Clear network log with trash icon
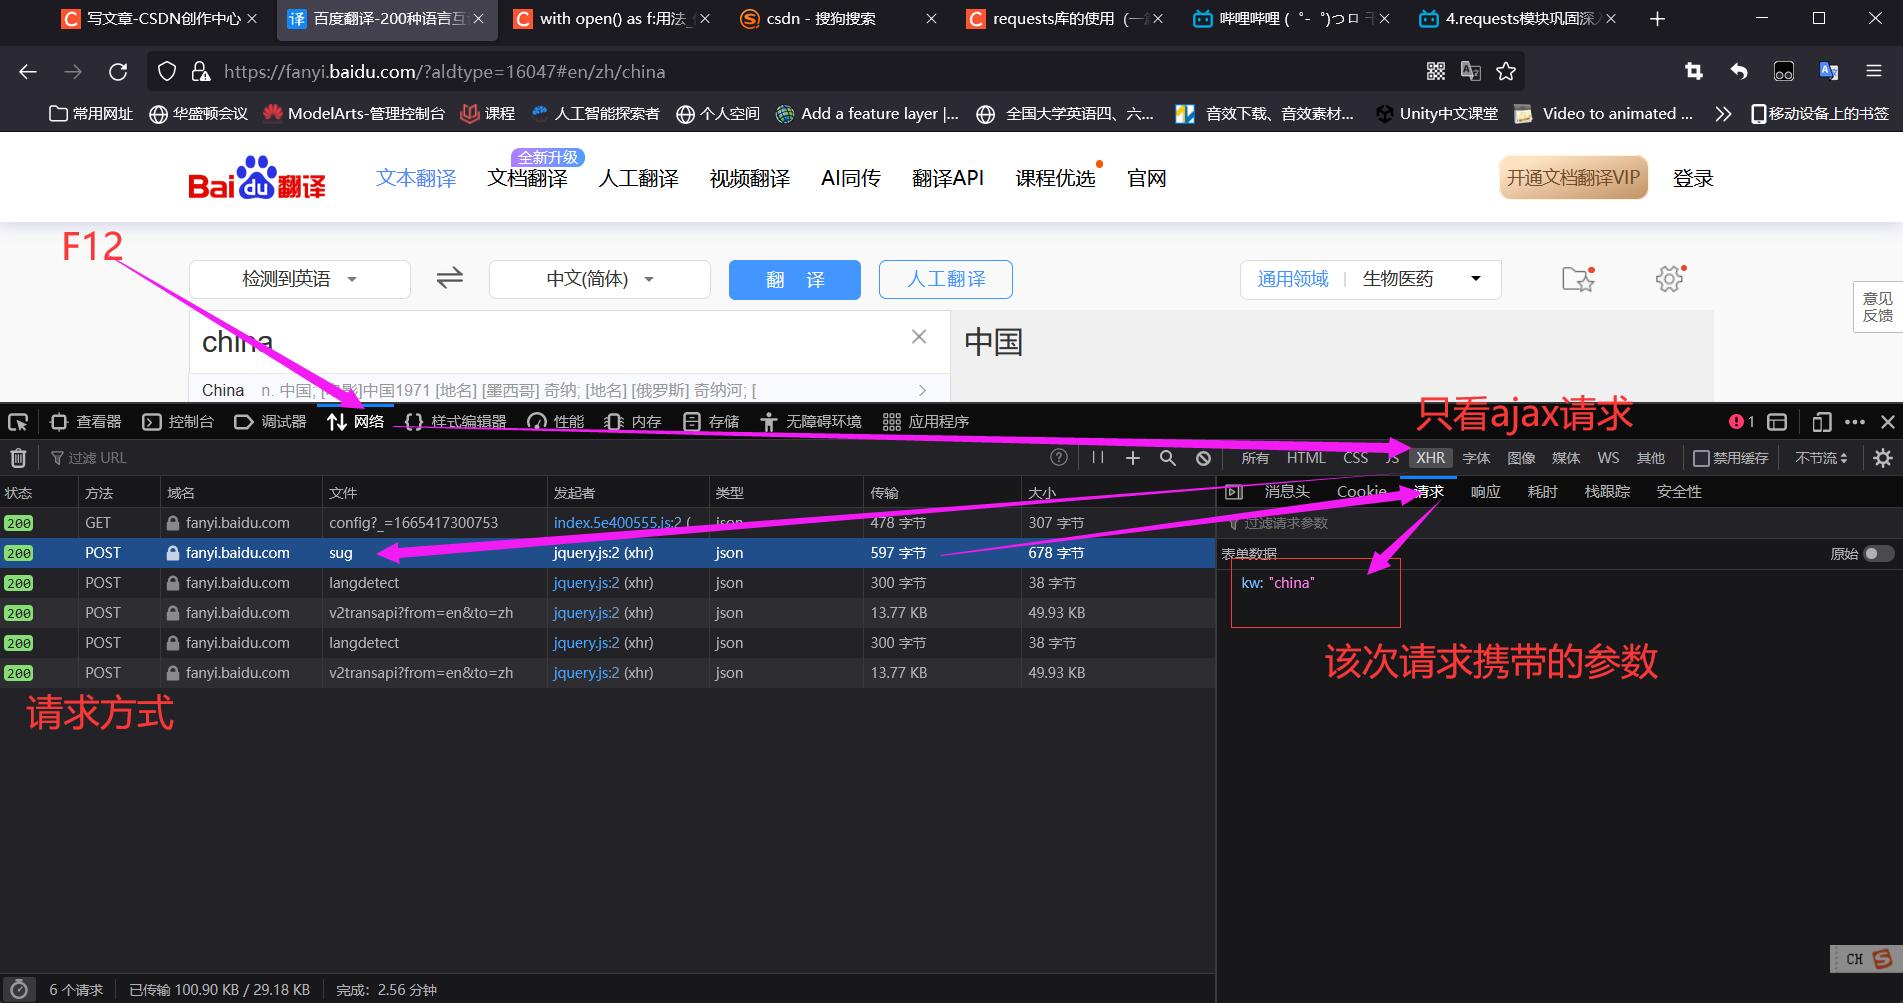 pyautogui.click(x=18, y=458)
